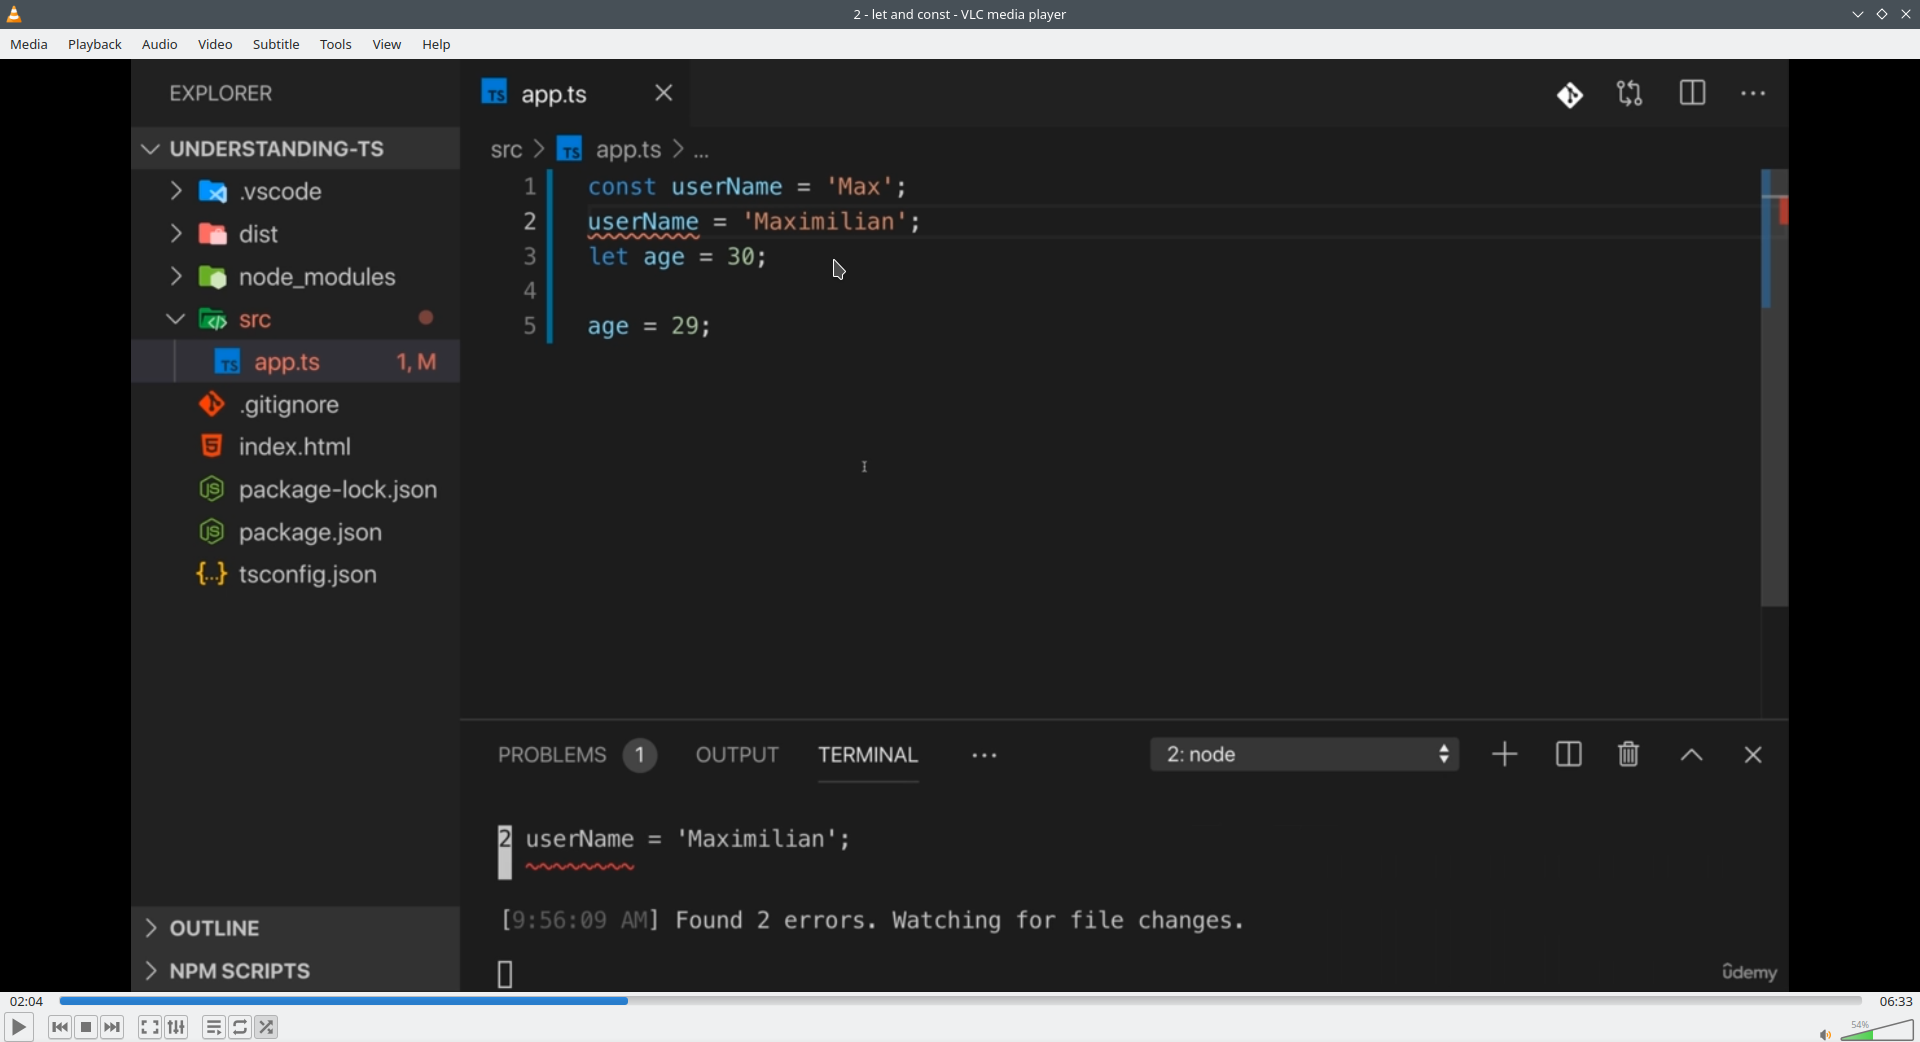
Task: Open tsconfig.json file
Action: 308,575
